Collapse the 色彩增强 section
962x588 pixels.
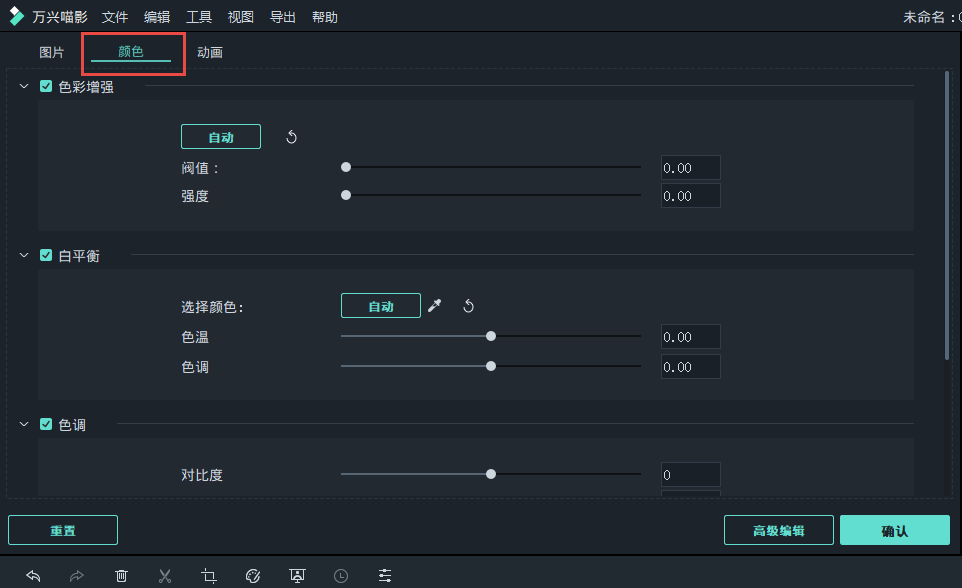(x=23, y=87)
